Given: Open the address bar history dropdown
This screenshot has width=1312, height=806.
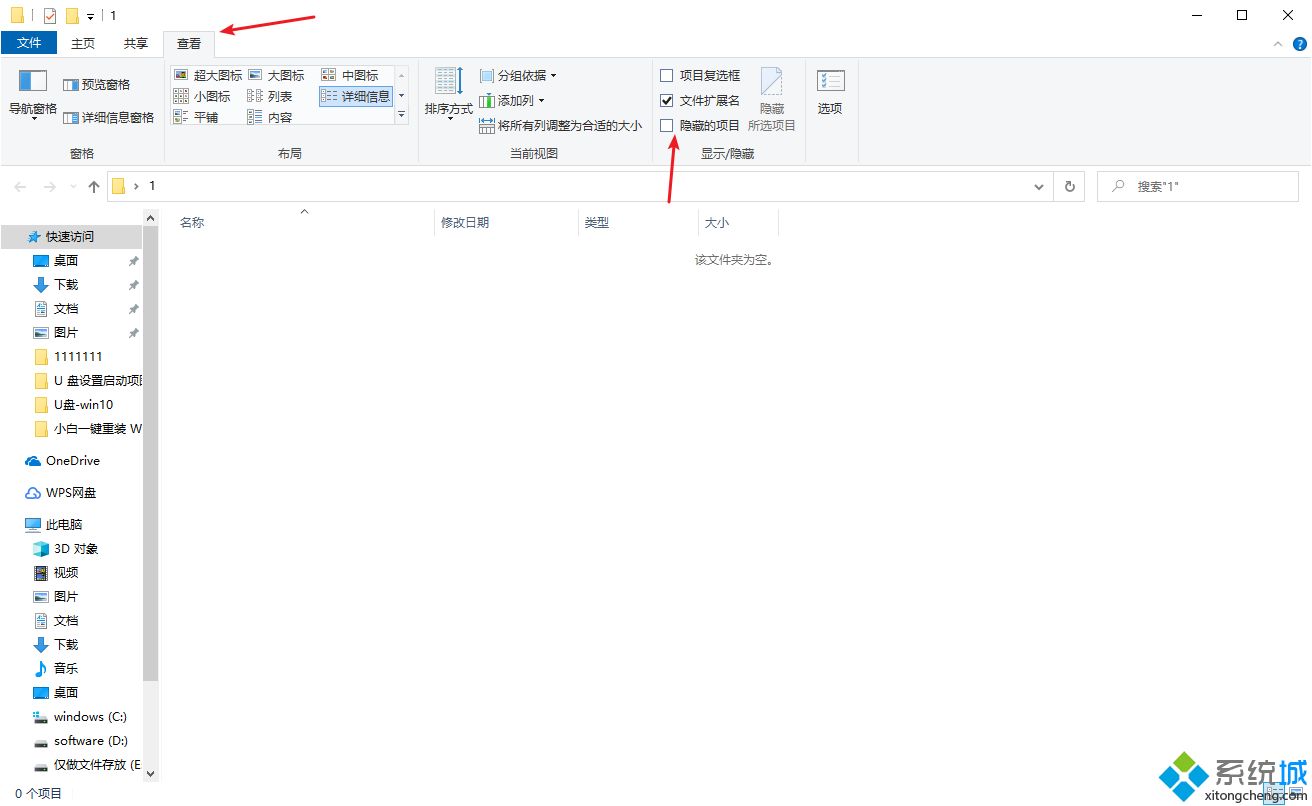Looking at the screenshot, I should point(1039,186).
